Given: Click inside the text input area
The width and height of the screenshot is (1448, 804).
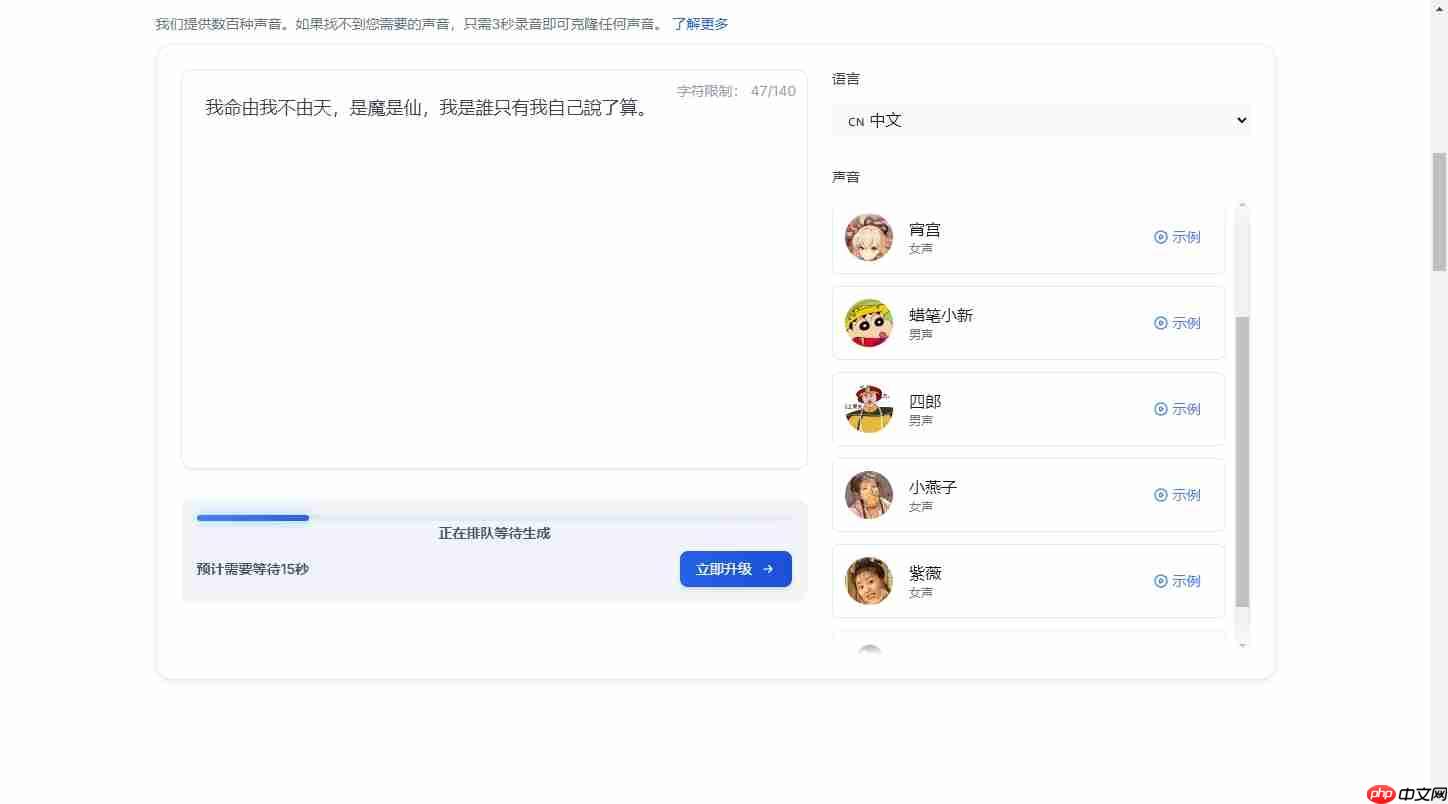Looking at the screenshot, I should tap(494, 270).
